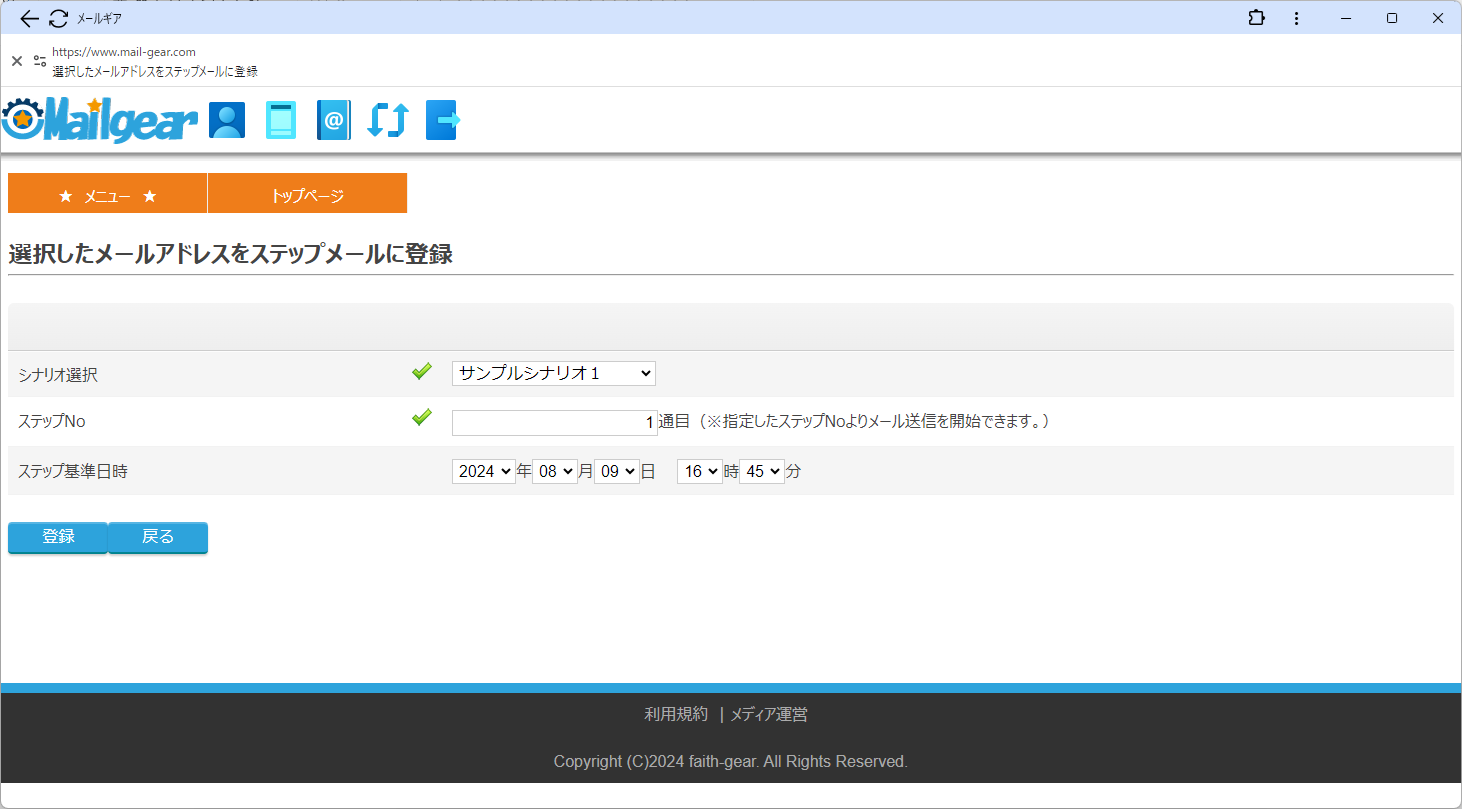Focus the ステップNo input field
Viewport: 1462px width, 809px height.
click(555, 423)
